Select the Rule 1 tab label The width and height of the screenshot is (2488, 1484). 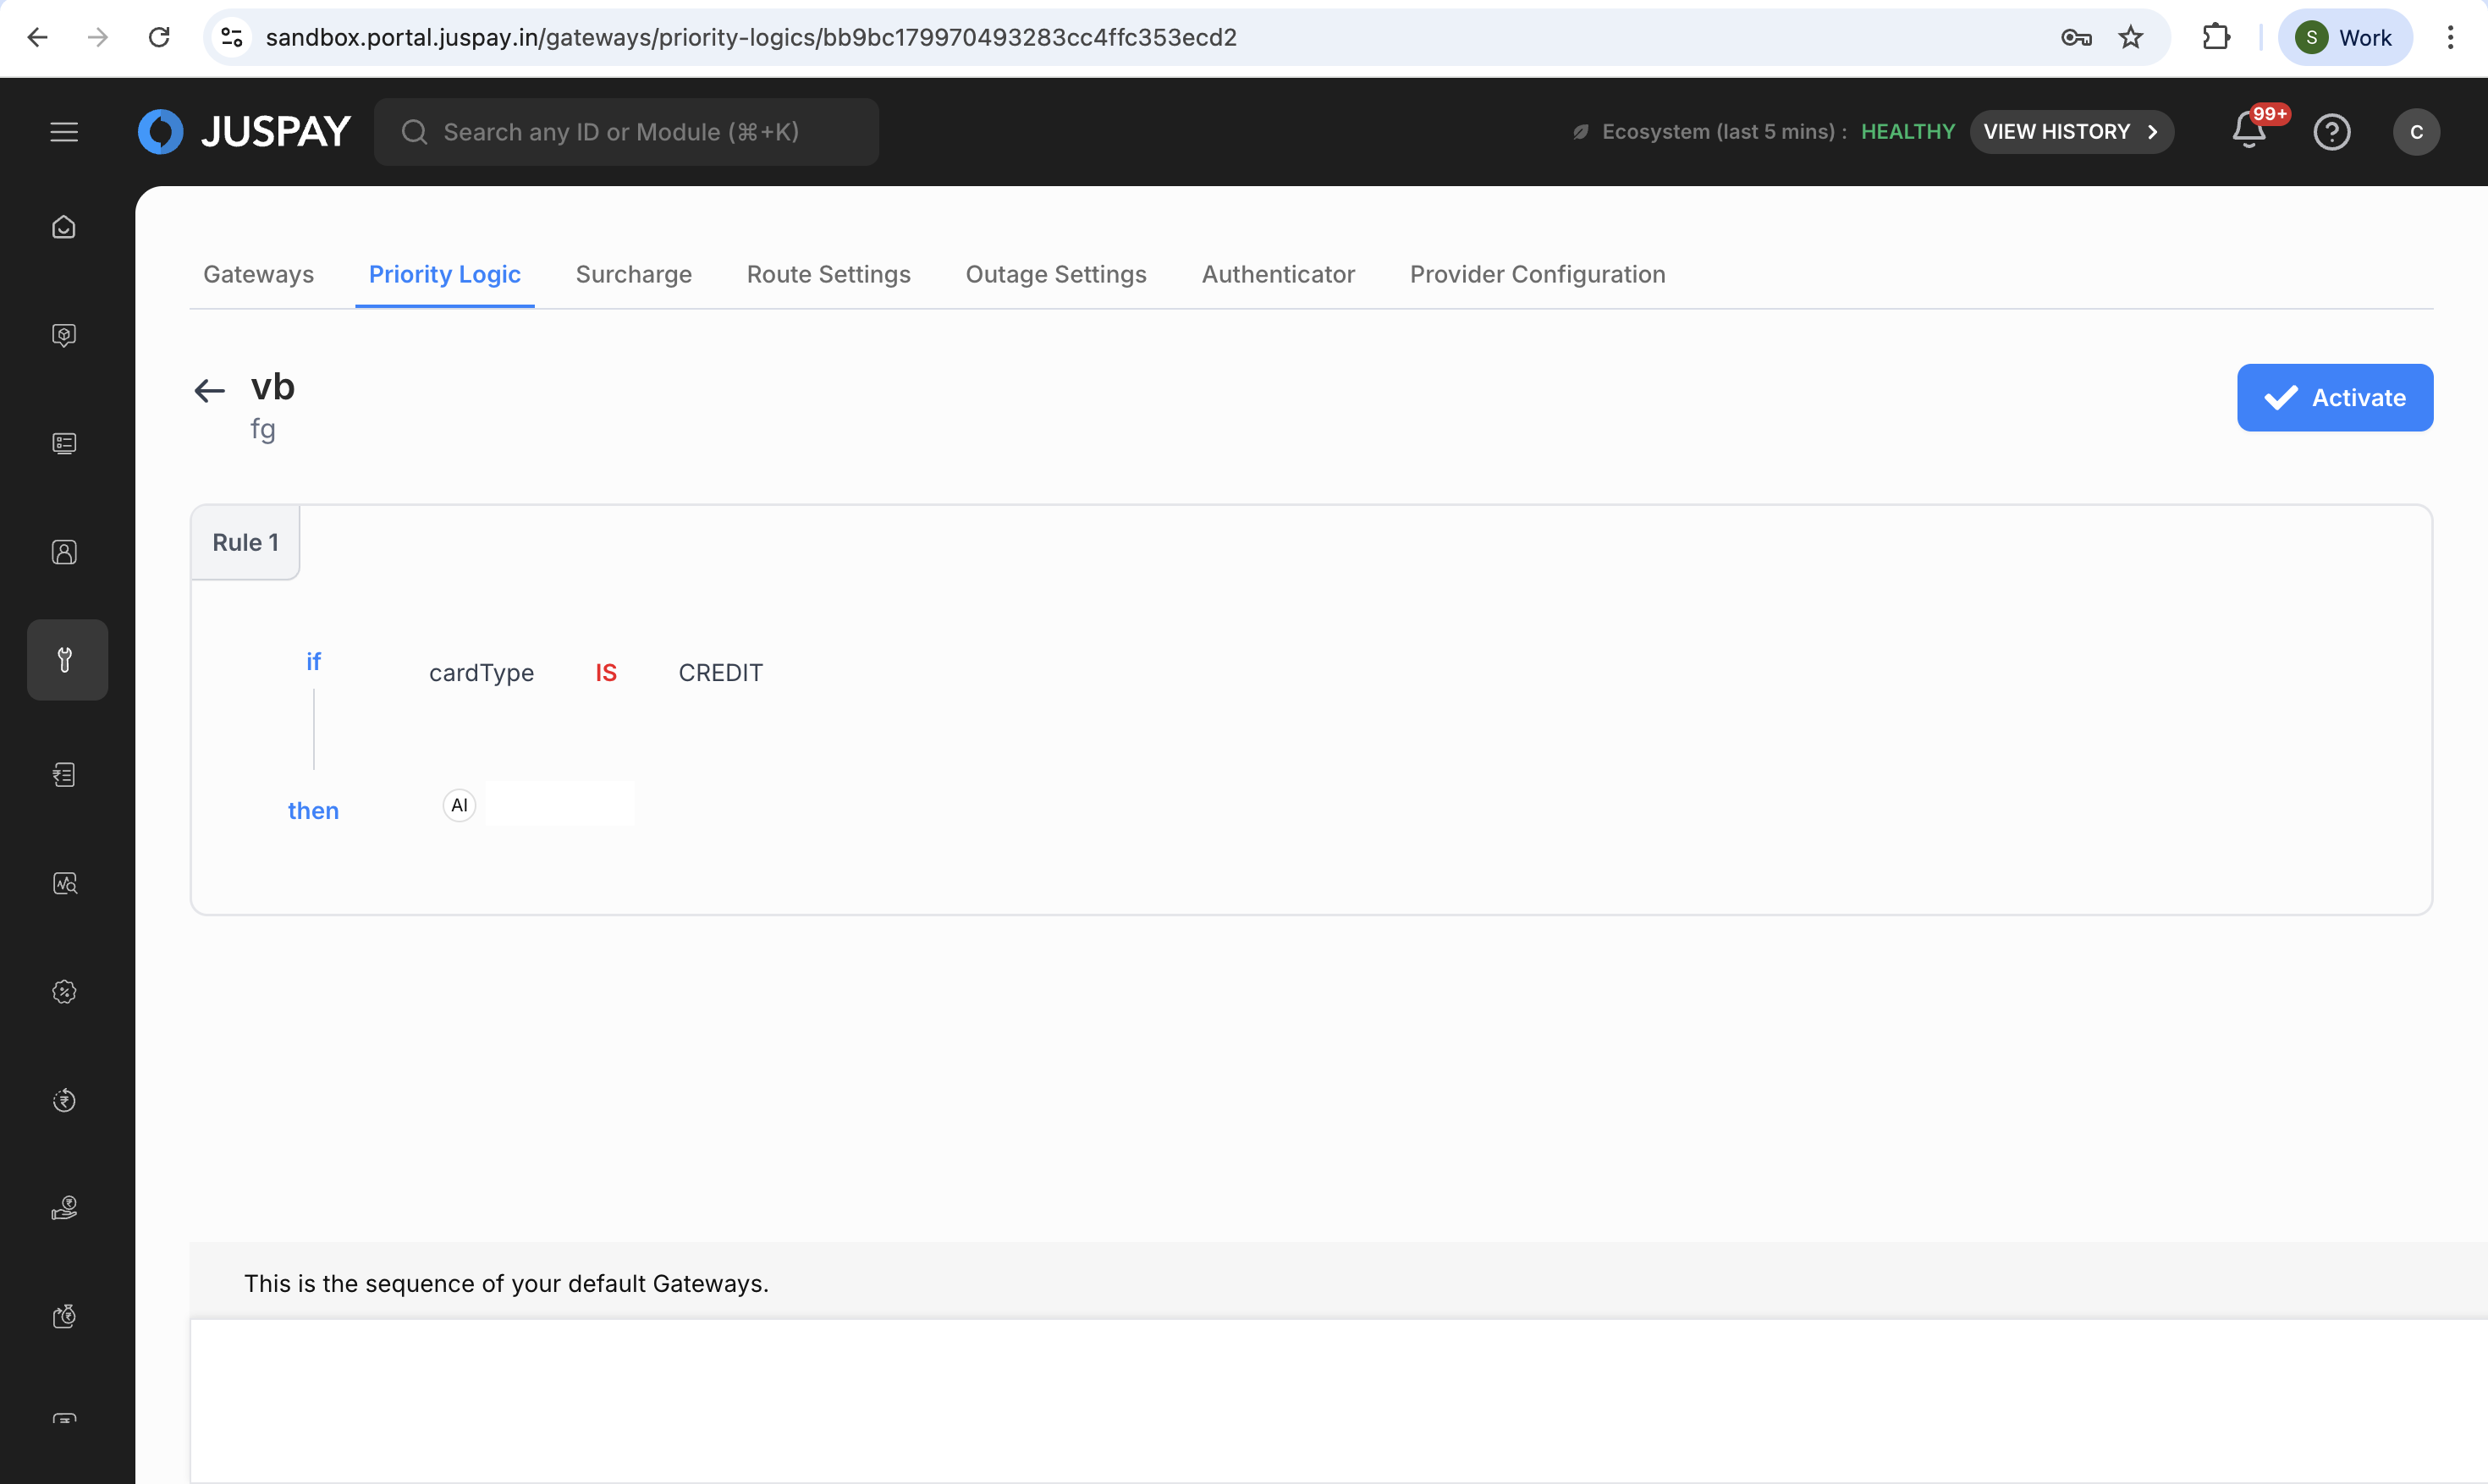tap(245, 542)
